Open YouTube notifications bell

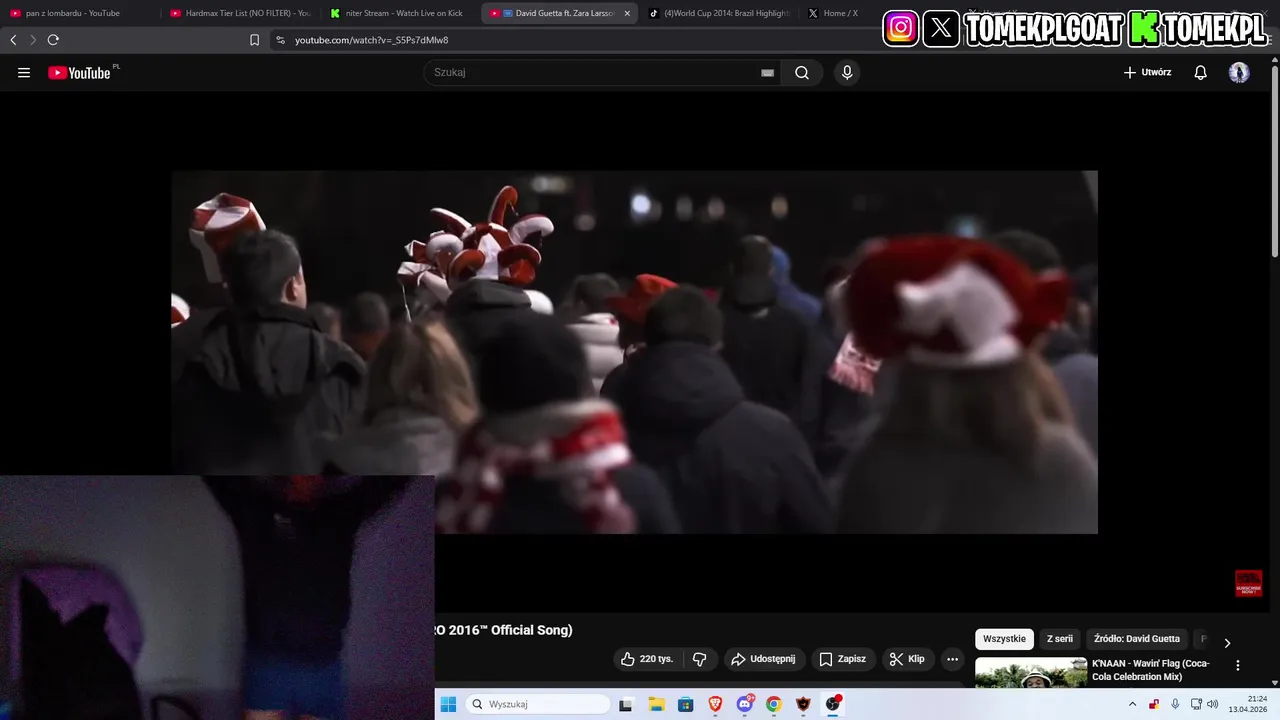(1200, 73)
